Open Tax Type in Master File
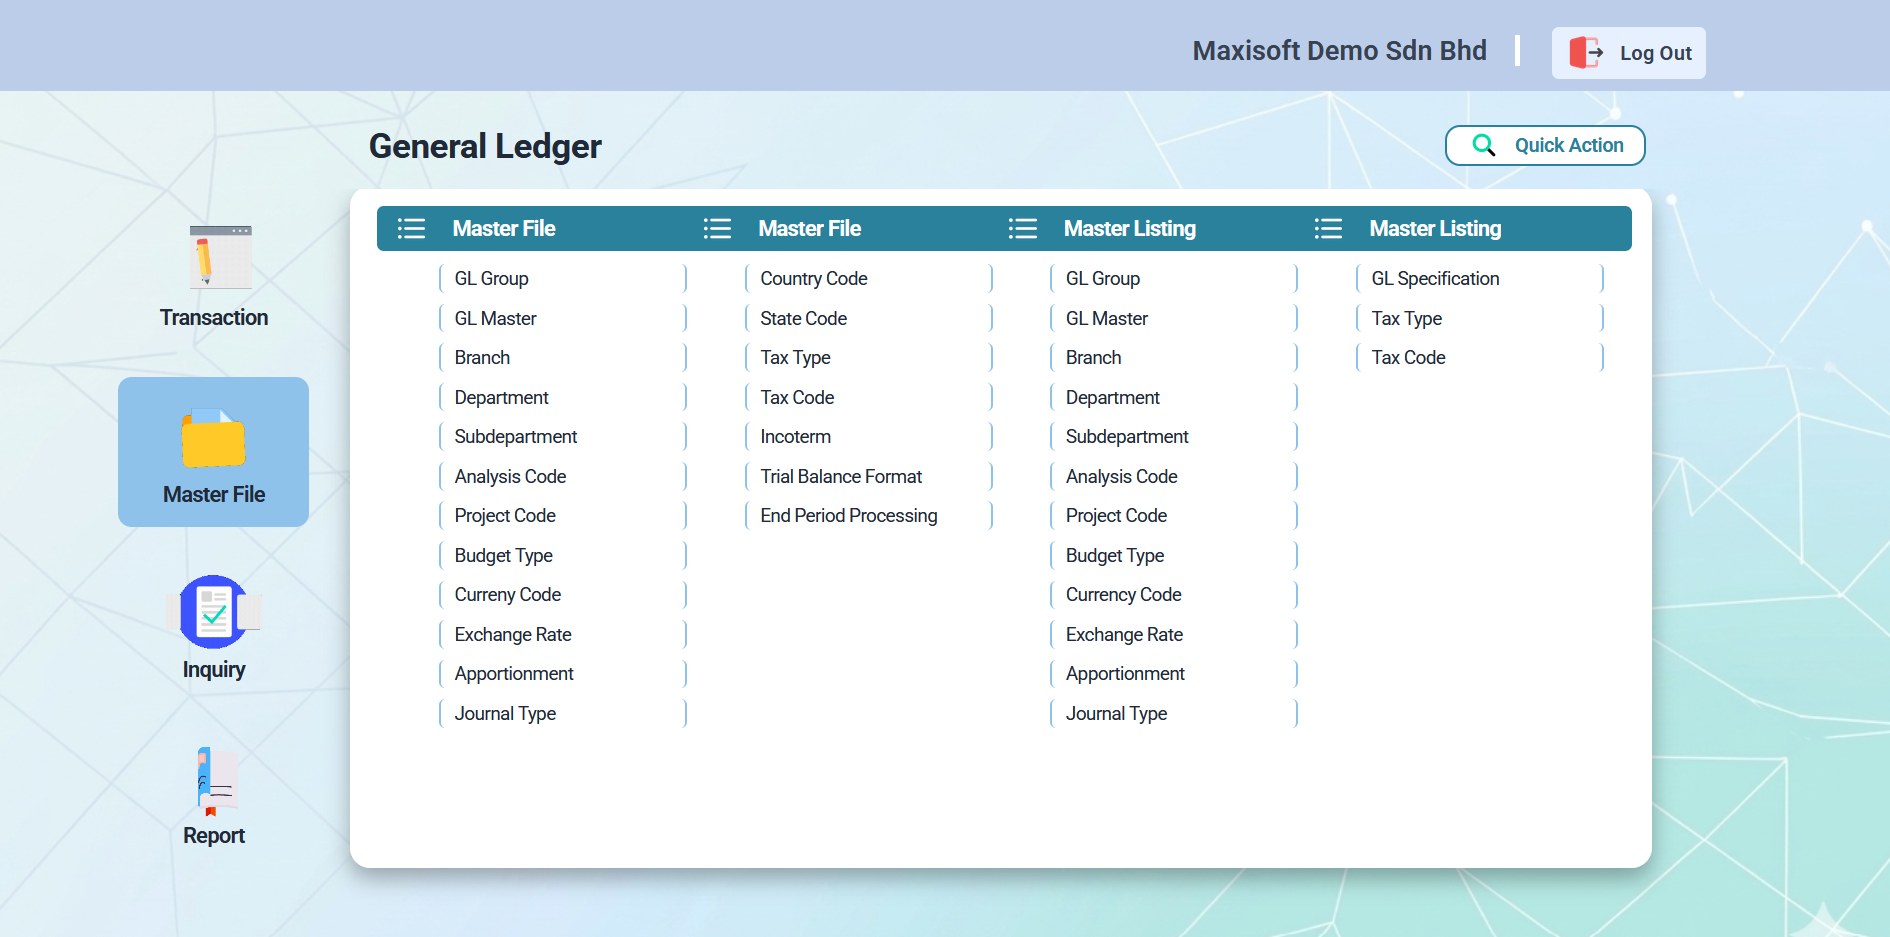This screenshot has width=1890, height=937. [869, 357]
